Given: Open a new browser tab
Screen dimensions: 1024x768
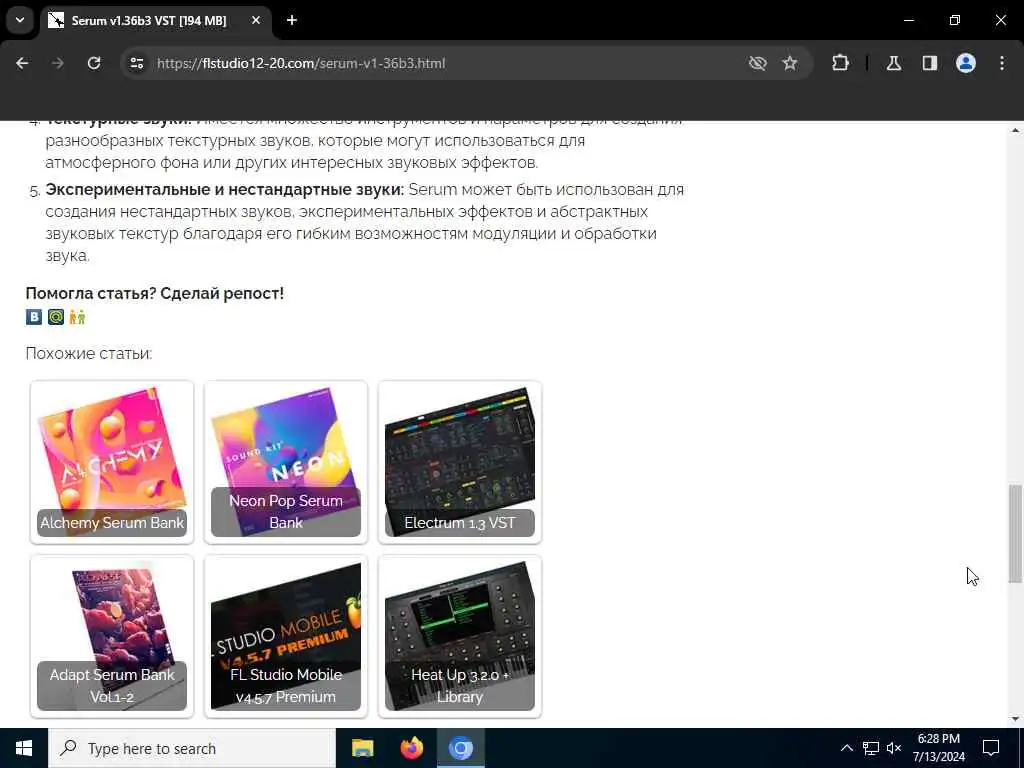Looking at the screenshot, I should coord(292,20).
